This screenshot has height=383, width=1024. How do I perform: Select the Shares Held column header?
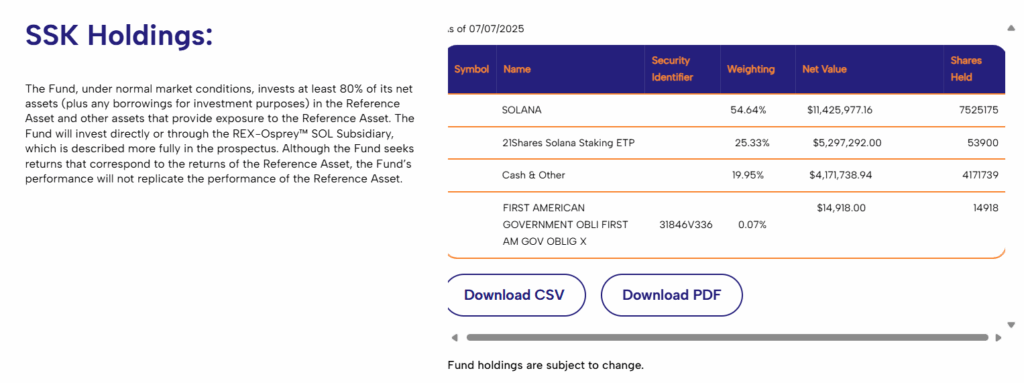click(967, 69)
